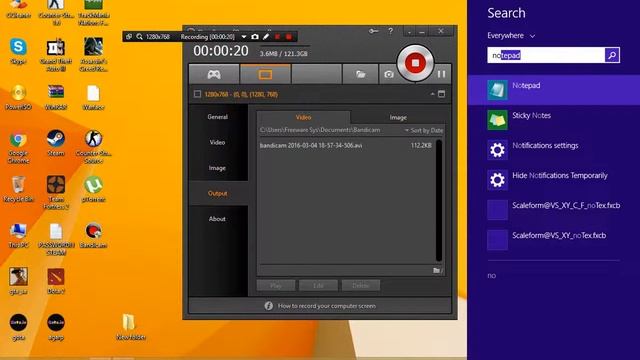
Task: Enable drawing pencil on recording bar
Action: [266, 37]
